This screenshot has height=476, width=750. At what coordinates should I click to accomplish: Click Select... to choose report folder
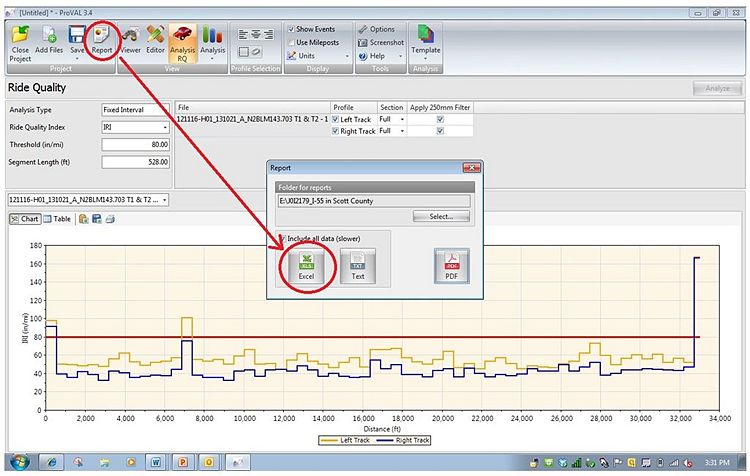pyautogui.click(x=441, y=217)
